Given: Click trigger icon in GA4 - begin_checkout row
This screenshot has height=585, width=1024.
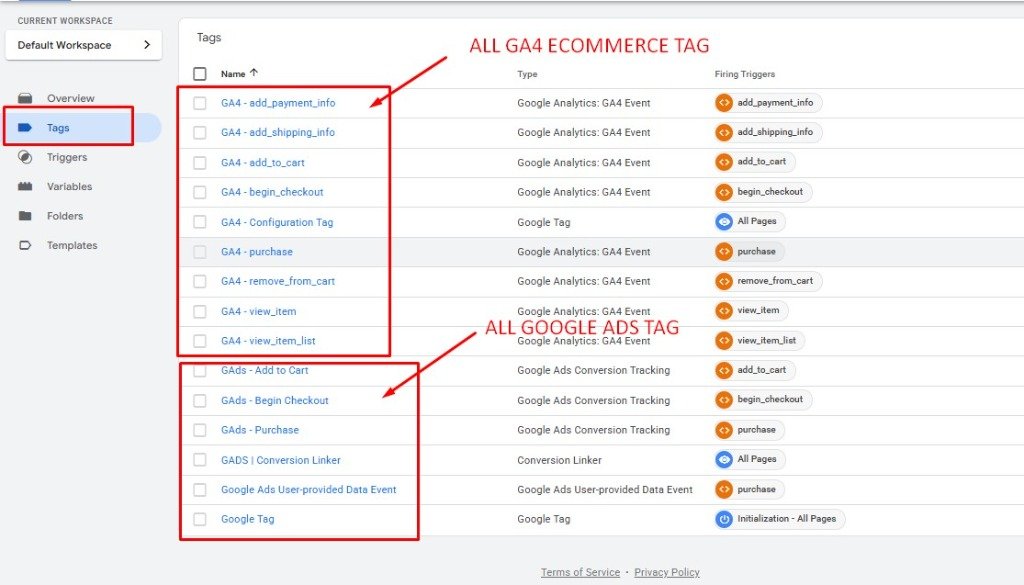Looking at the screenshot, I should tap(724, 192).
